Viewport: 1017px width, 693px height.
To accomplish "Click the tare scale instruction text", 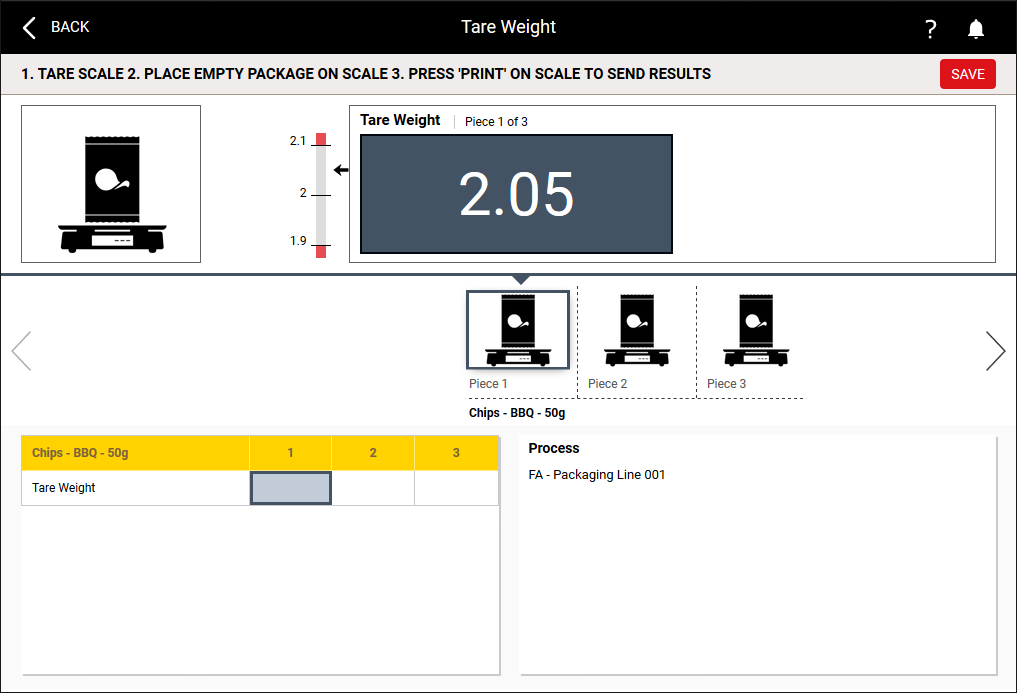I will click(x=366, y=74).
